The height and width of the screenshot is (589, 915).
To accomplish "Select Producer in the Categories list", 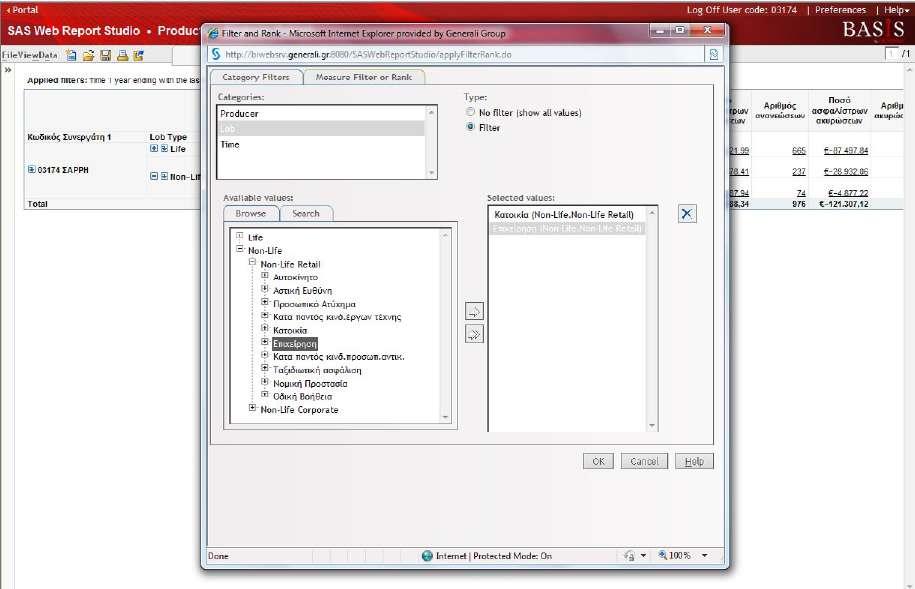I will pos(321,113).
